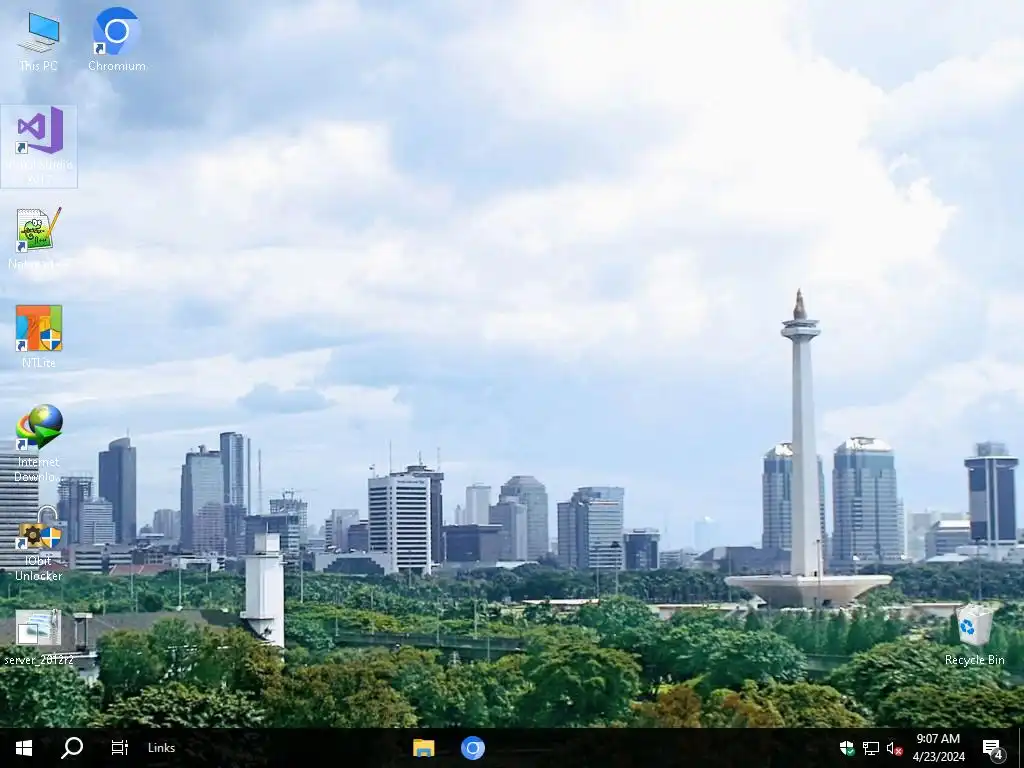Open the network tray icon
This screenshot has height=768, width=1024.
pos(871,748)
